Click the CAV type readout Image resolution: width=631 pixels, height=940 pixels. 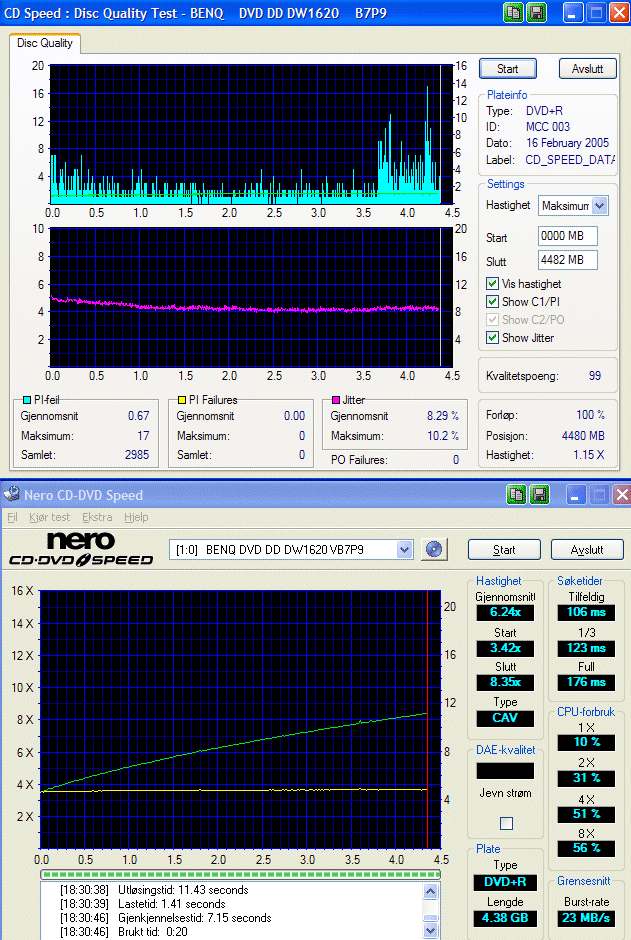coord(505,718)
